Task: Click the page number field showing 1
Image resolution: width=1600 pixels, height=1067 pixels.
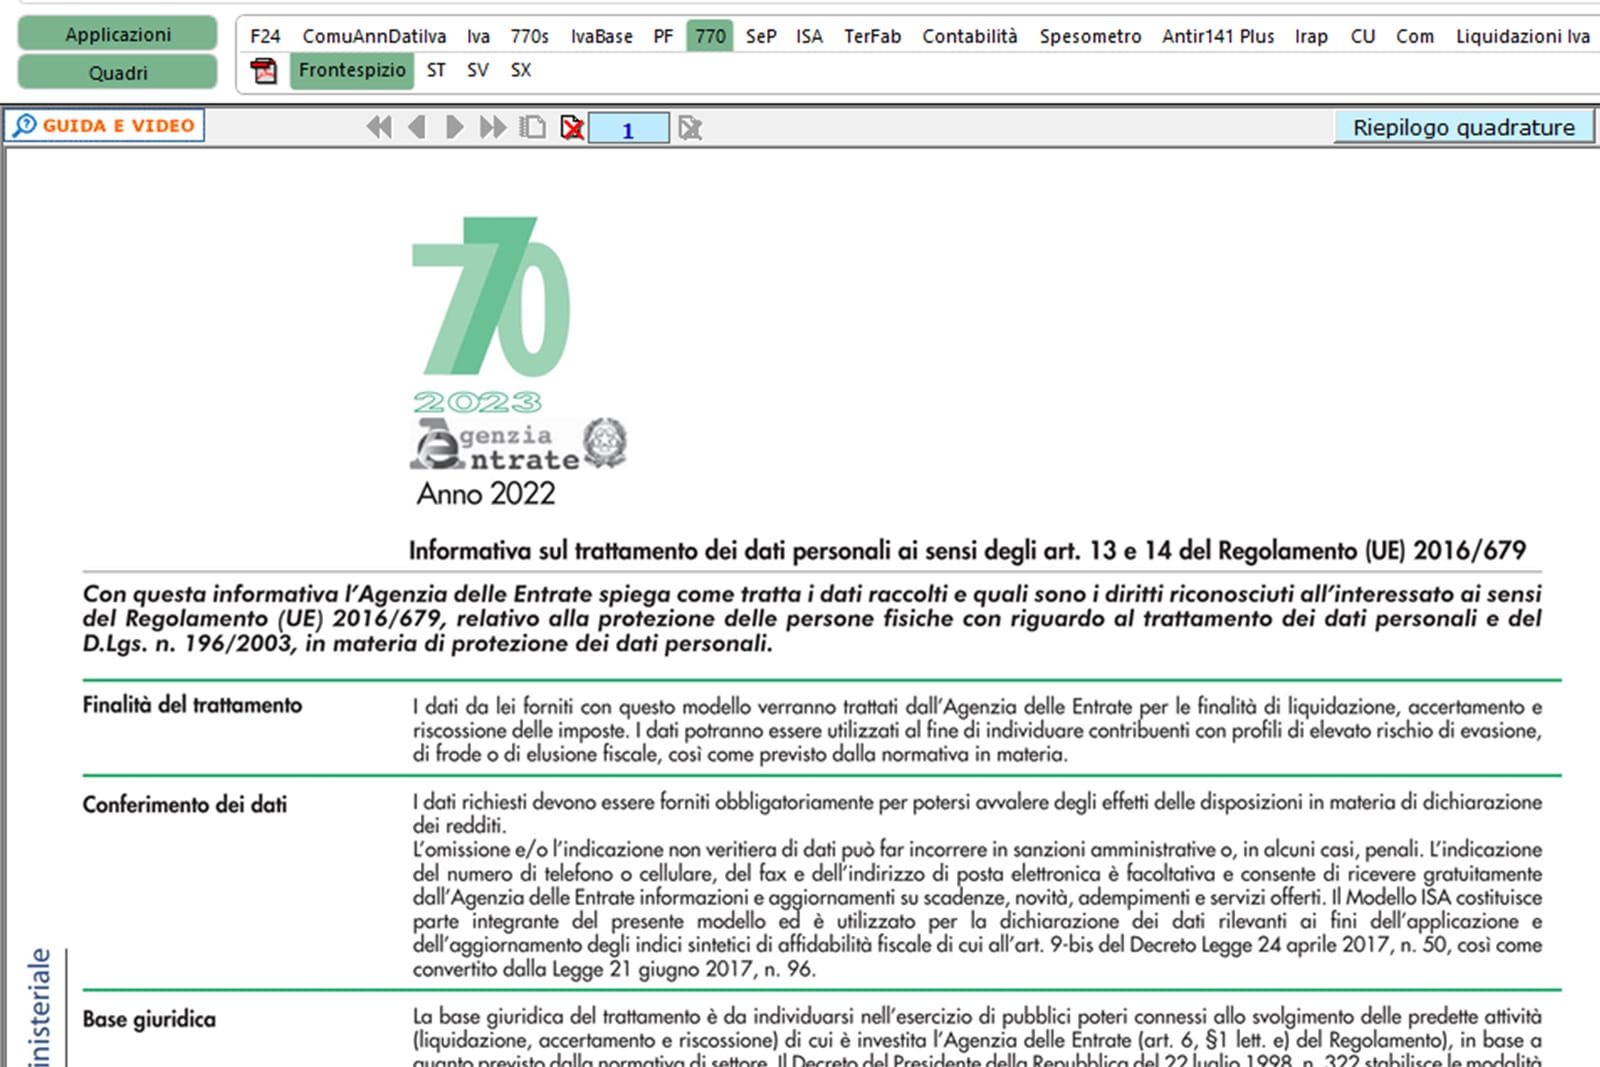Action: (628, 129)
